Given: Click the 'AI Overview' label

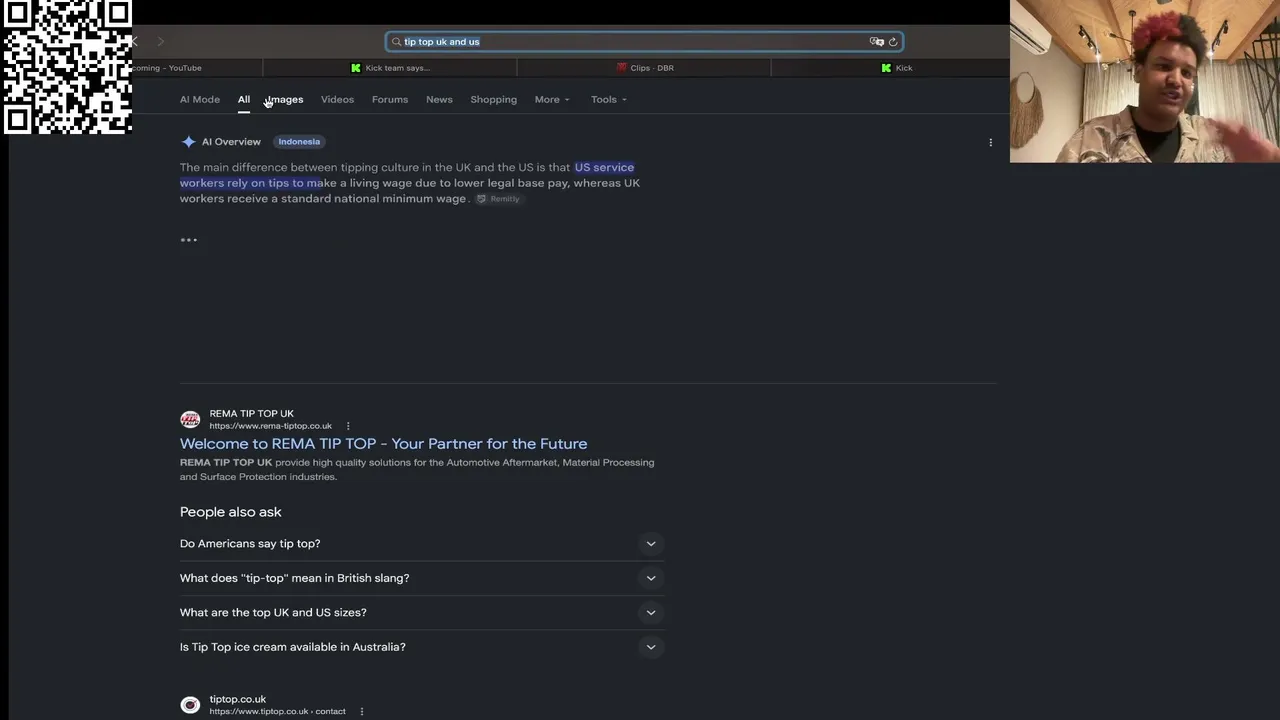Looking at the screenshot, I should click(231, 142).
